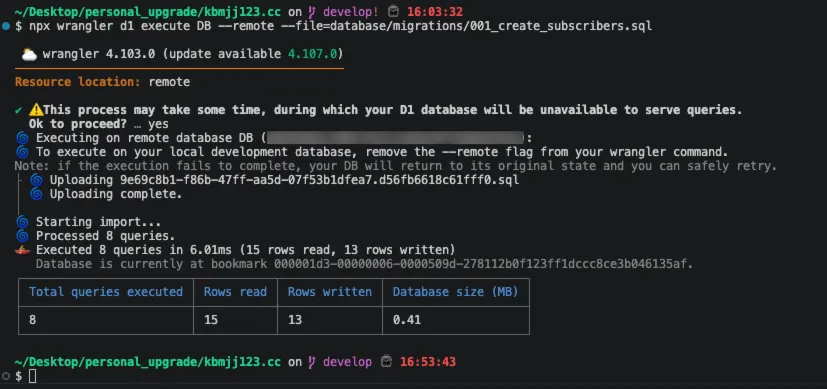Screen dimensions: 827x389
Task: Click the 'Uploading complete.' message
Action: click(x=116, y=194)
